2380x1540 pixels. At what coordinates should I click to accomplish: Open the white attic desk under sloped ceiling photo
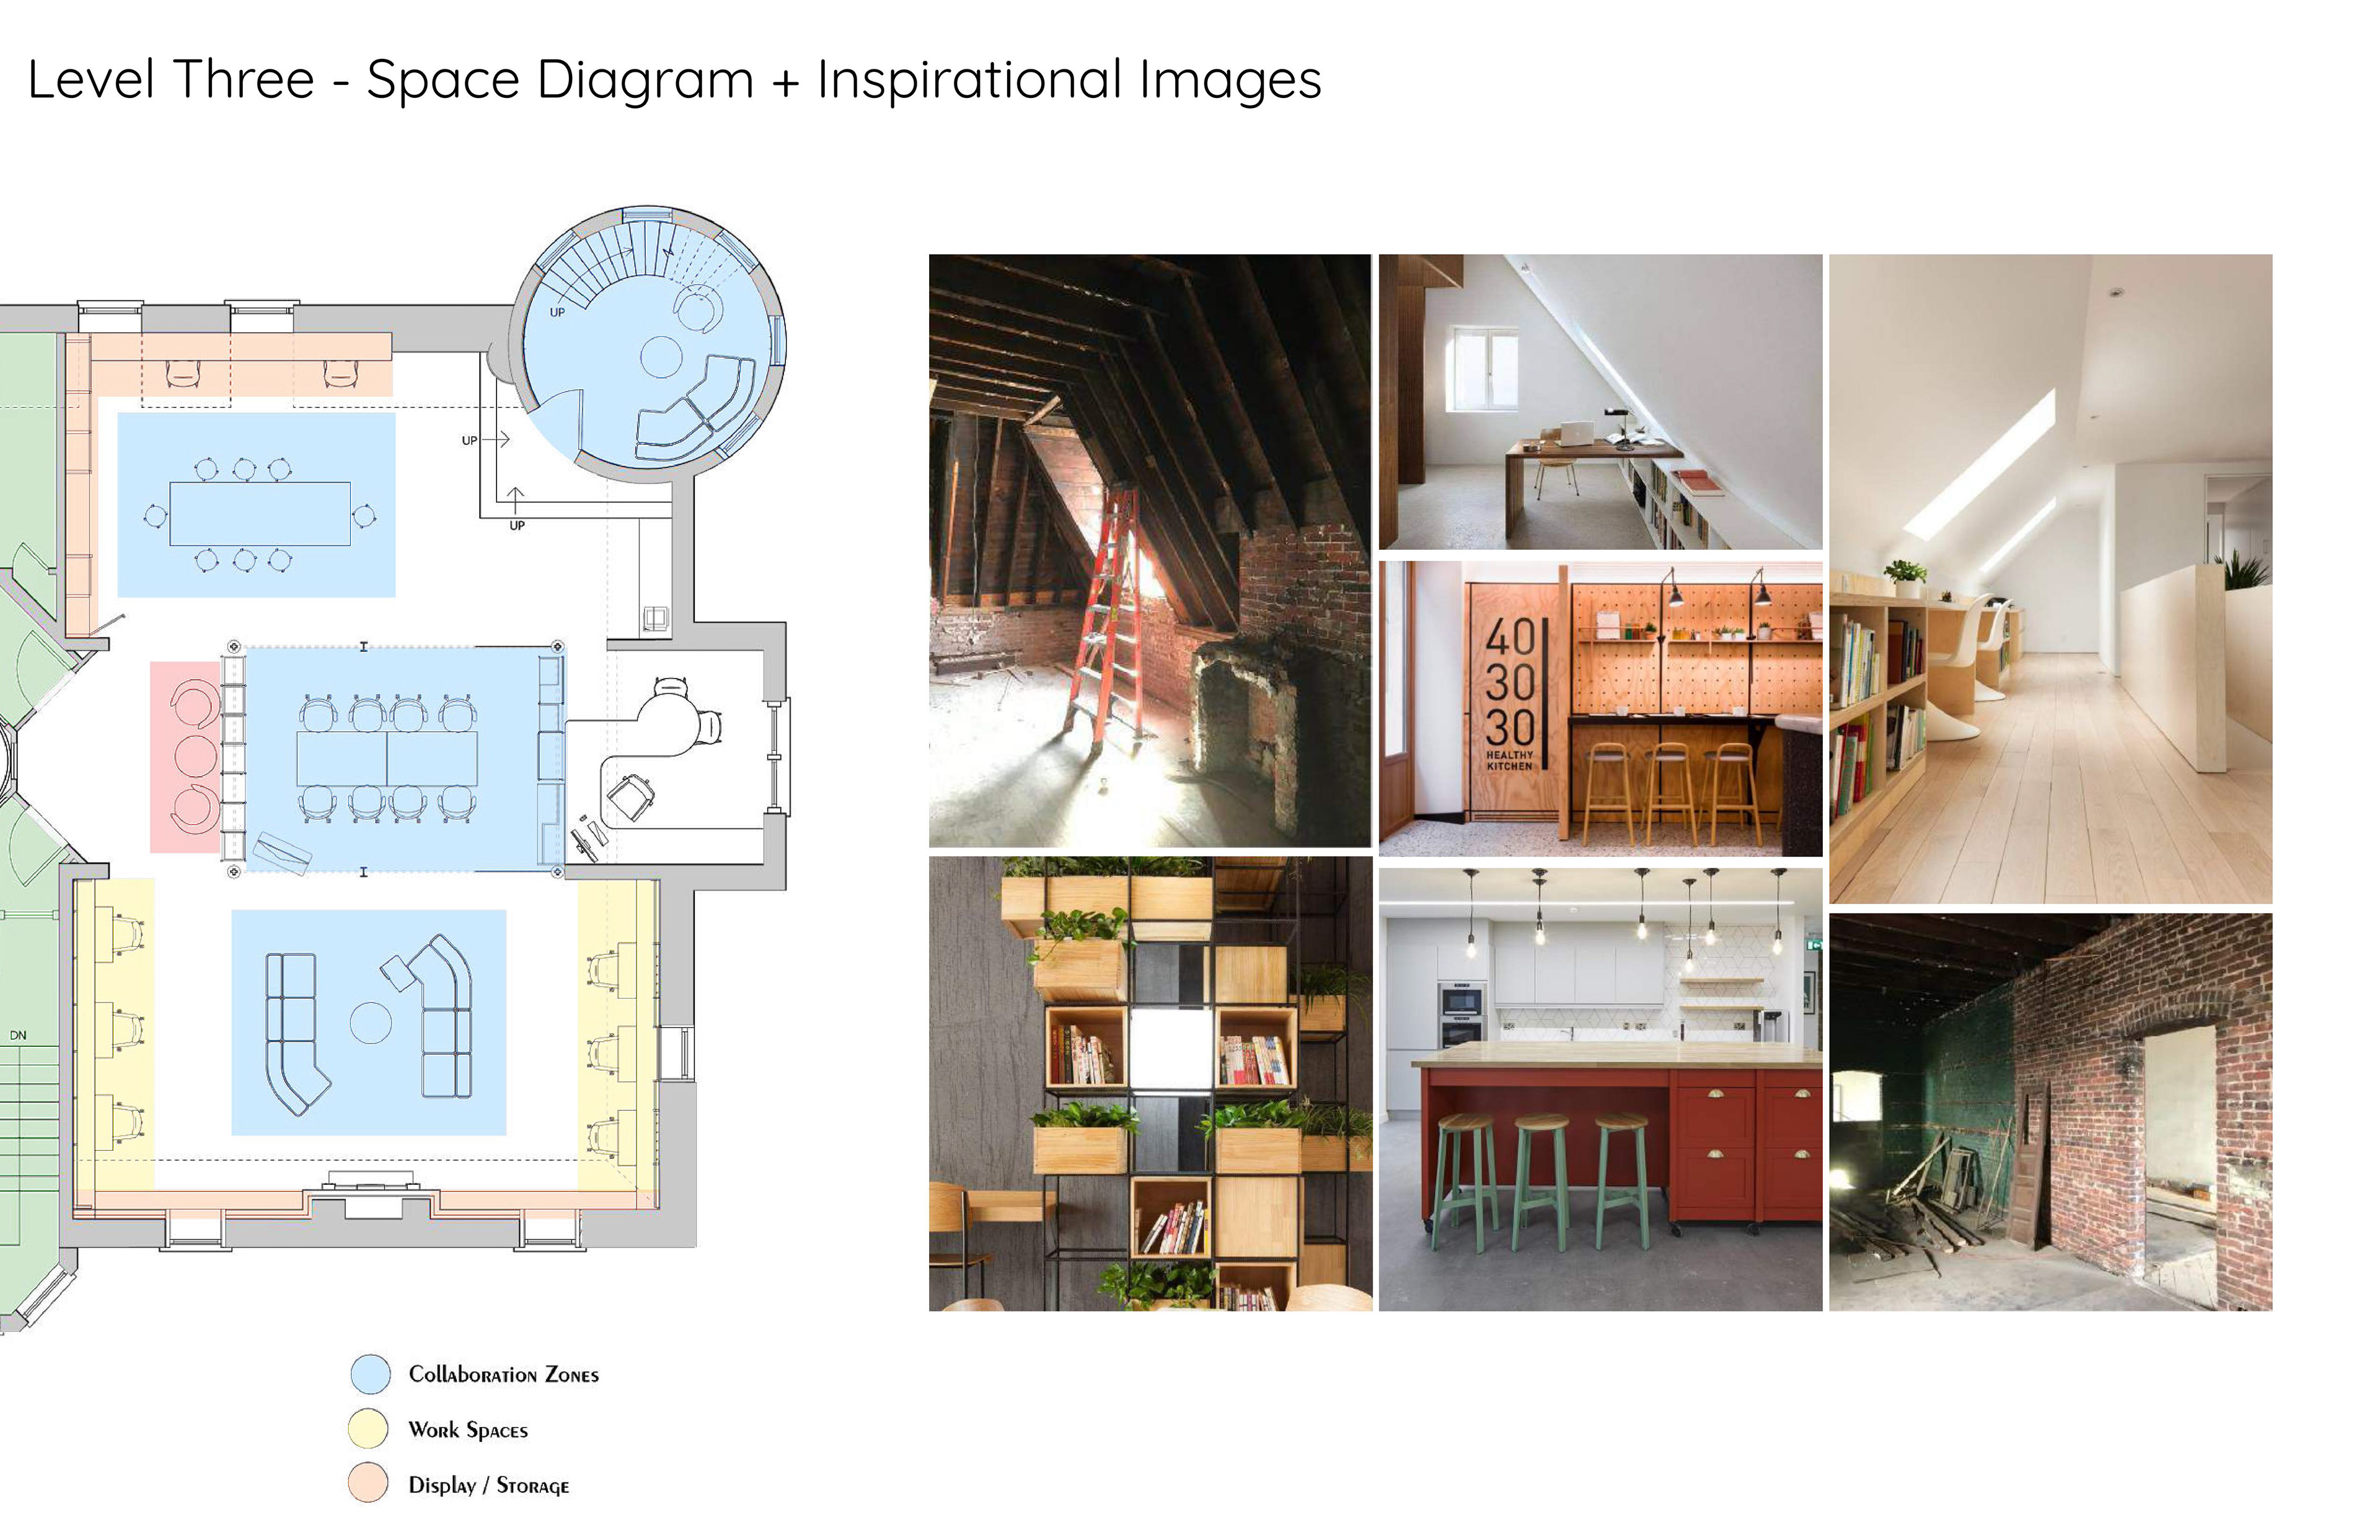pos(1600,402)
